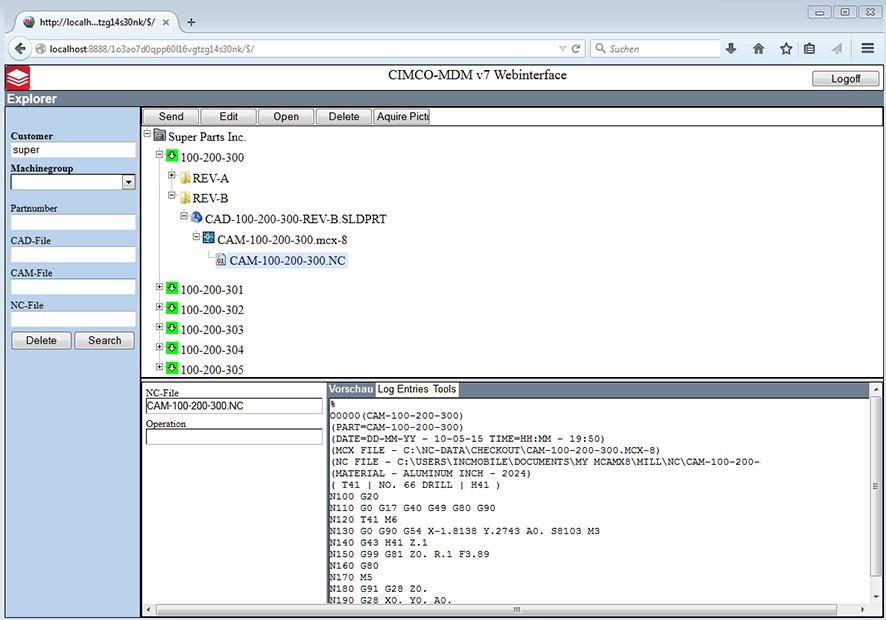Collapse the CAM-100-200-300.mcx-8 node

[x=196, y=236]
